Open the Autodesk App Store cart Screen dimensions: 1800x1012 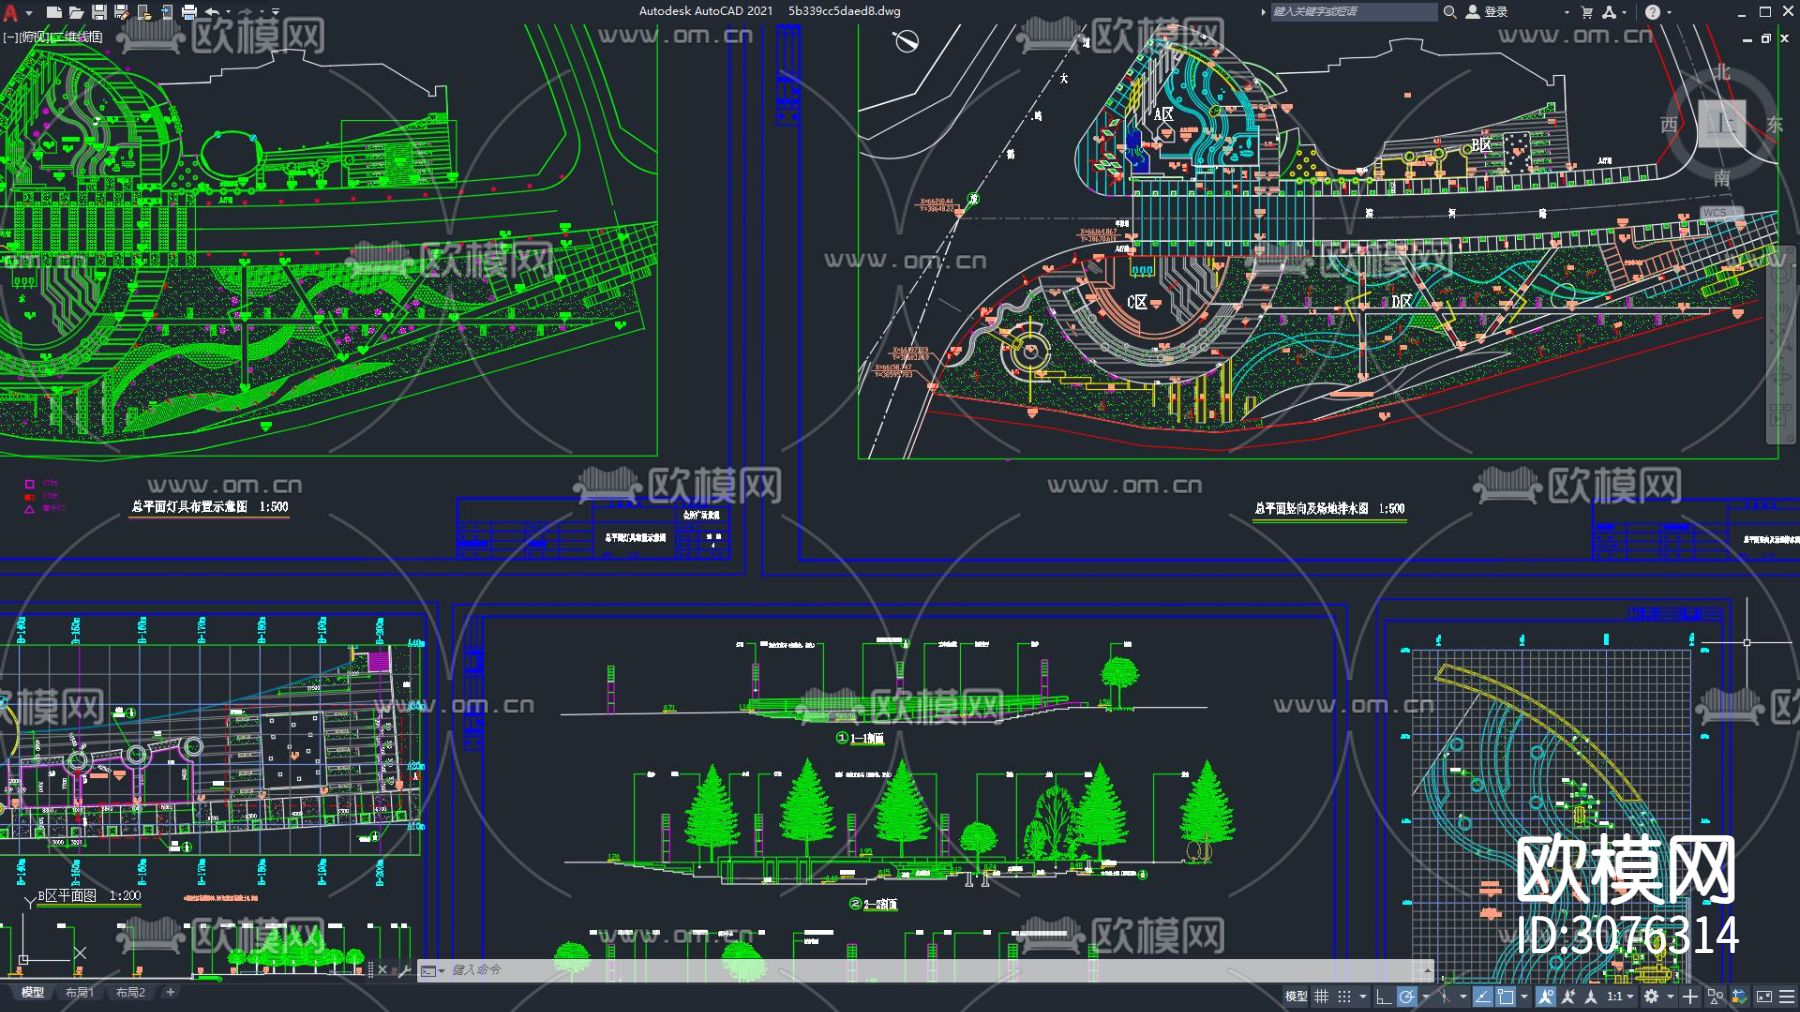(1587, 12)
